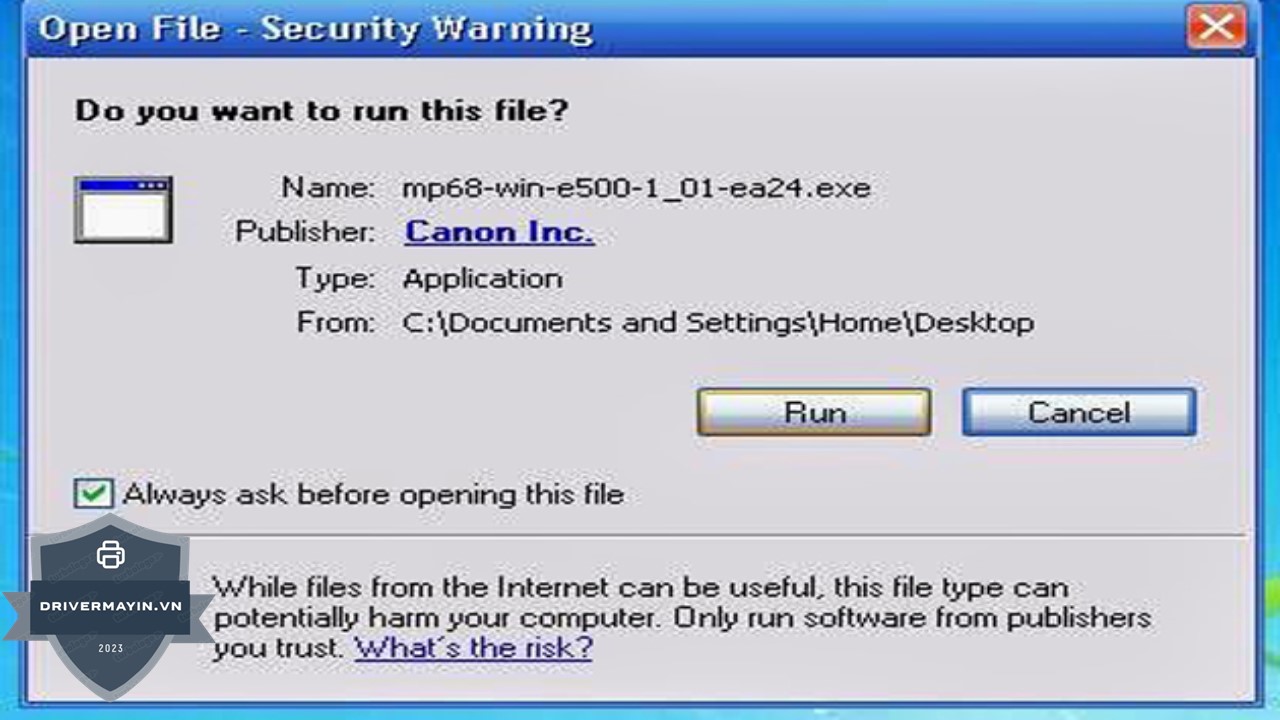Click the Name: field label

click(x=328, y=188)
